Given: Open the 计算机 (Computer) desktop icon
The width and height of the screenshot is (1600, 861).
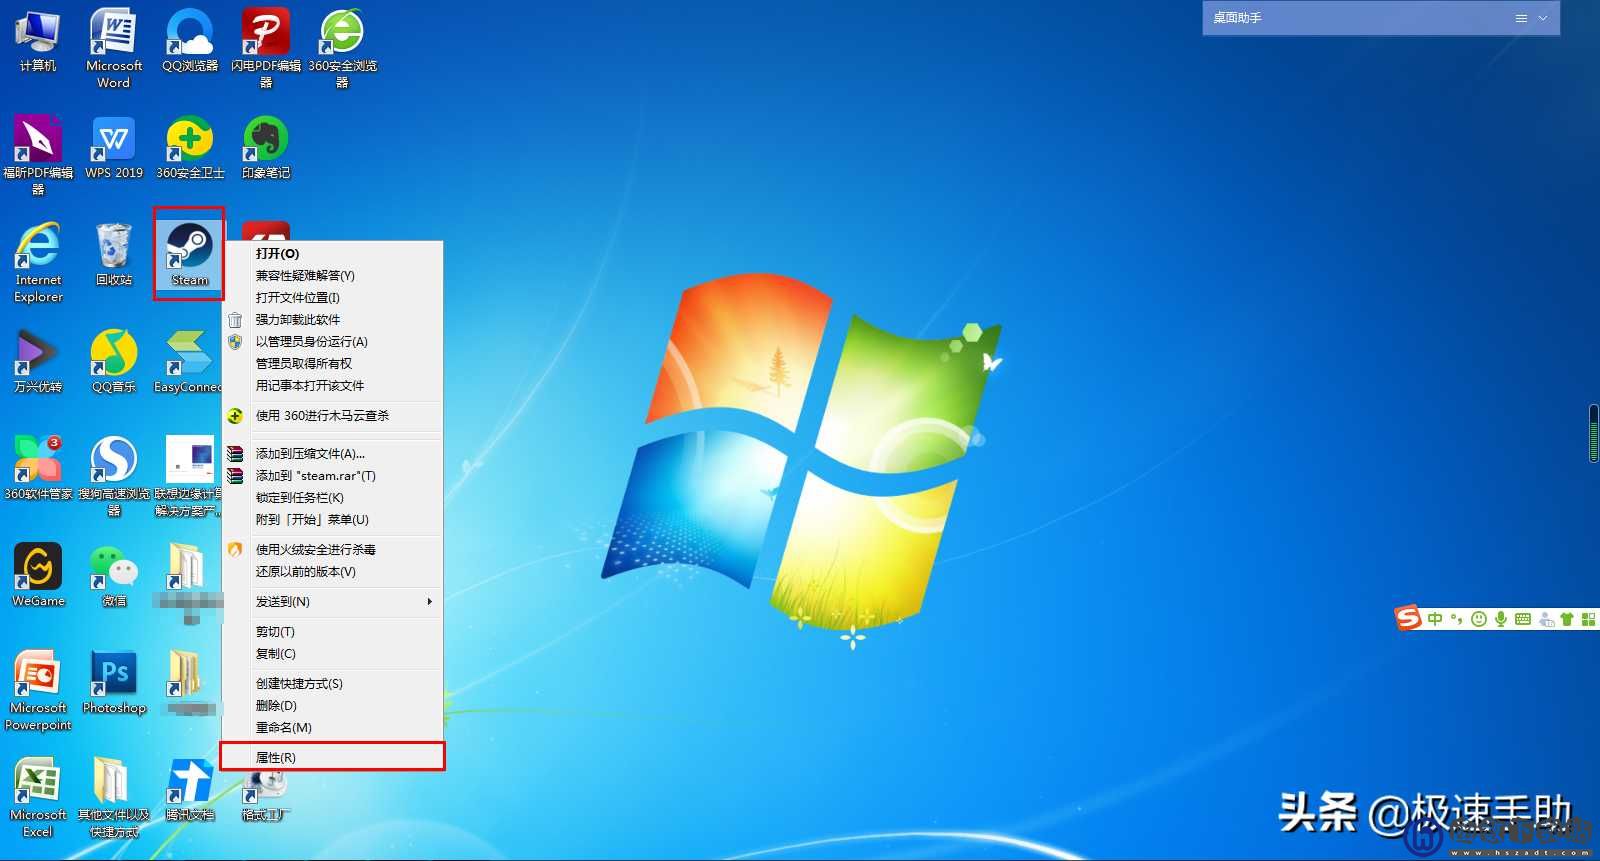Looking at the screenshot, I should [38, 41].
